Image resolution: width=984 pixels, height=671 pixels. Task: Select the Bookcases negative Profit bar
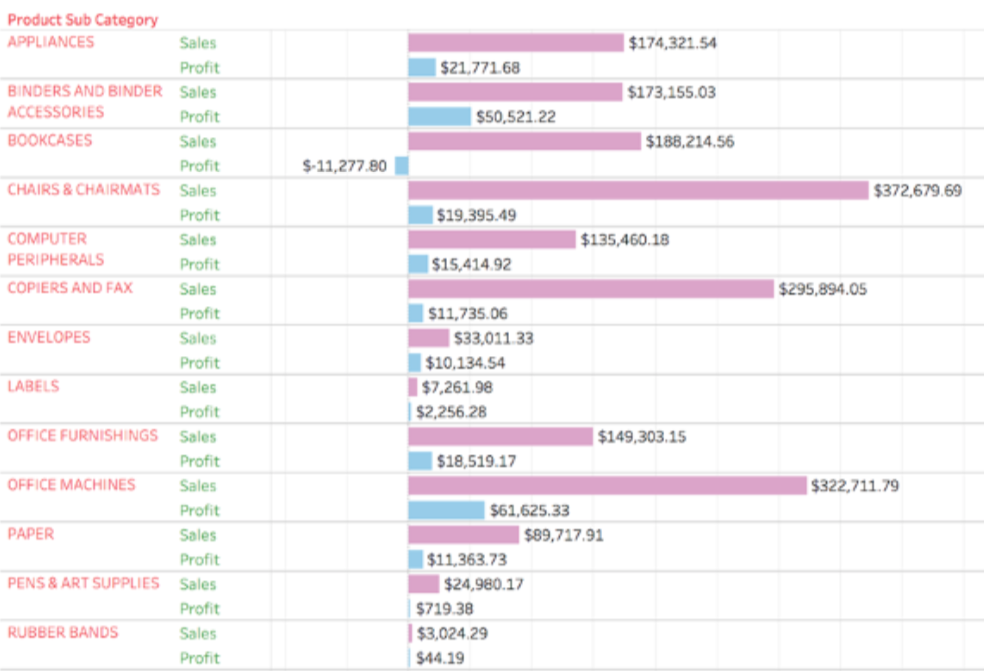[x=402, y=166]
